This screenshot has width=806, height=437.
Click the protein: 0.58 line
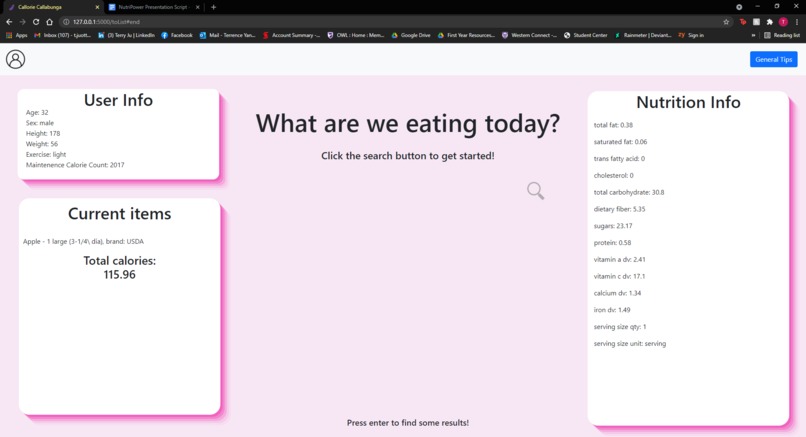coord(612,243)
